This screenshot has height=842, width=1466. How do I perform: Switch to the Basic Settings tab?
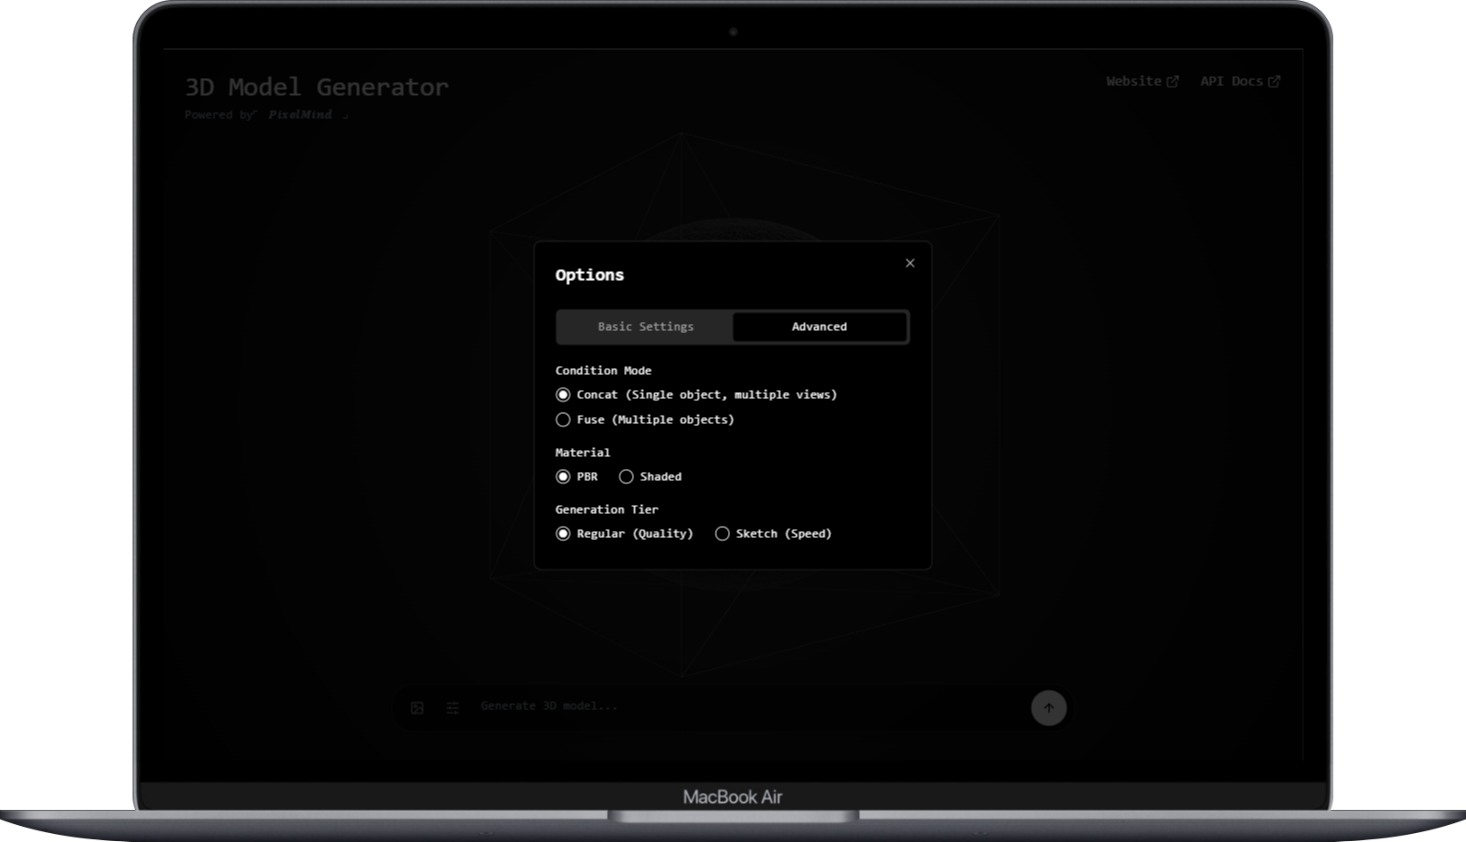(645, 327)
